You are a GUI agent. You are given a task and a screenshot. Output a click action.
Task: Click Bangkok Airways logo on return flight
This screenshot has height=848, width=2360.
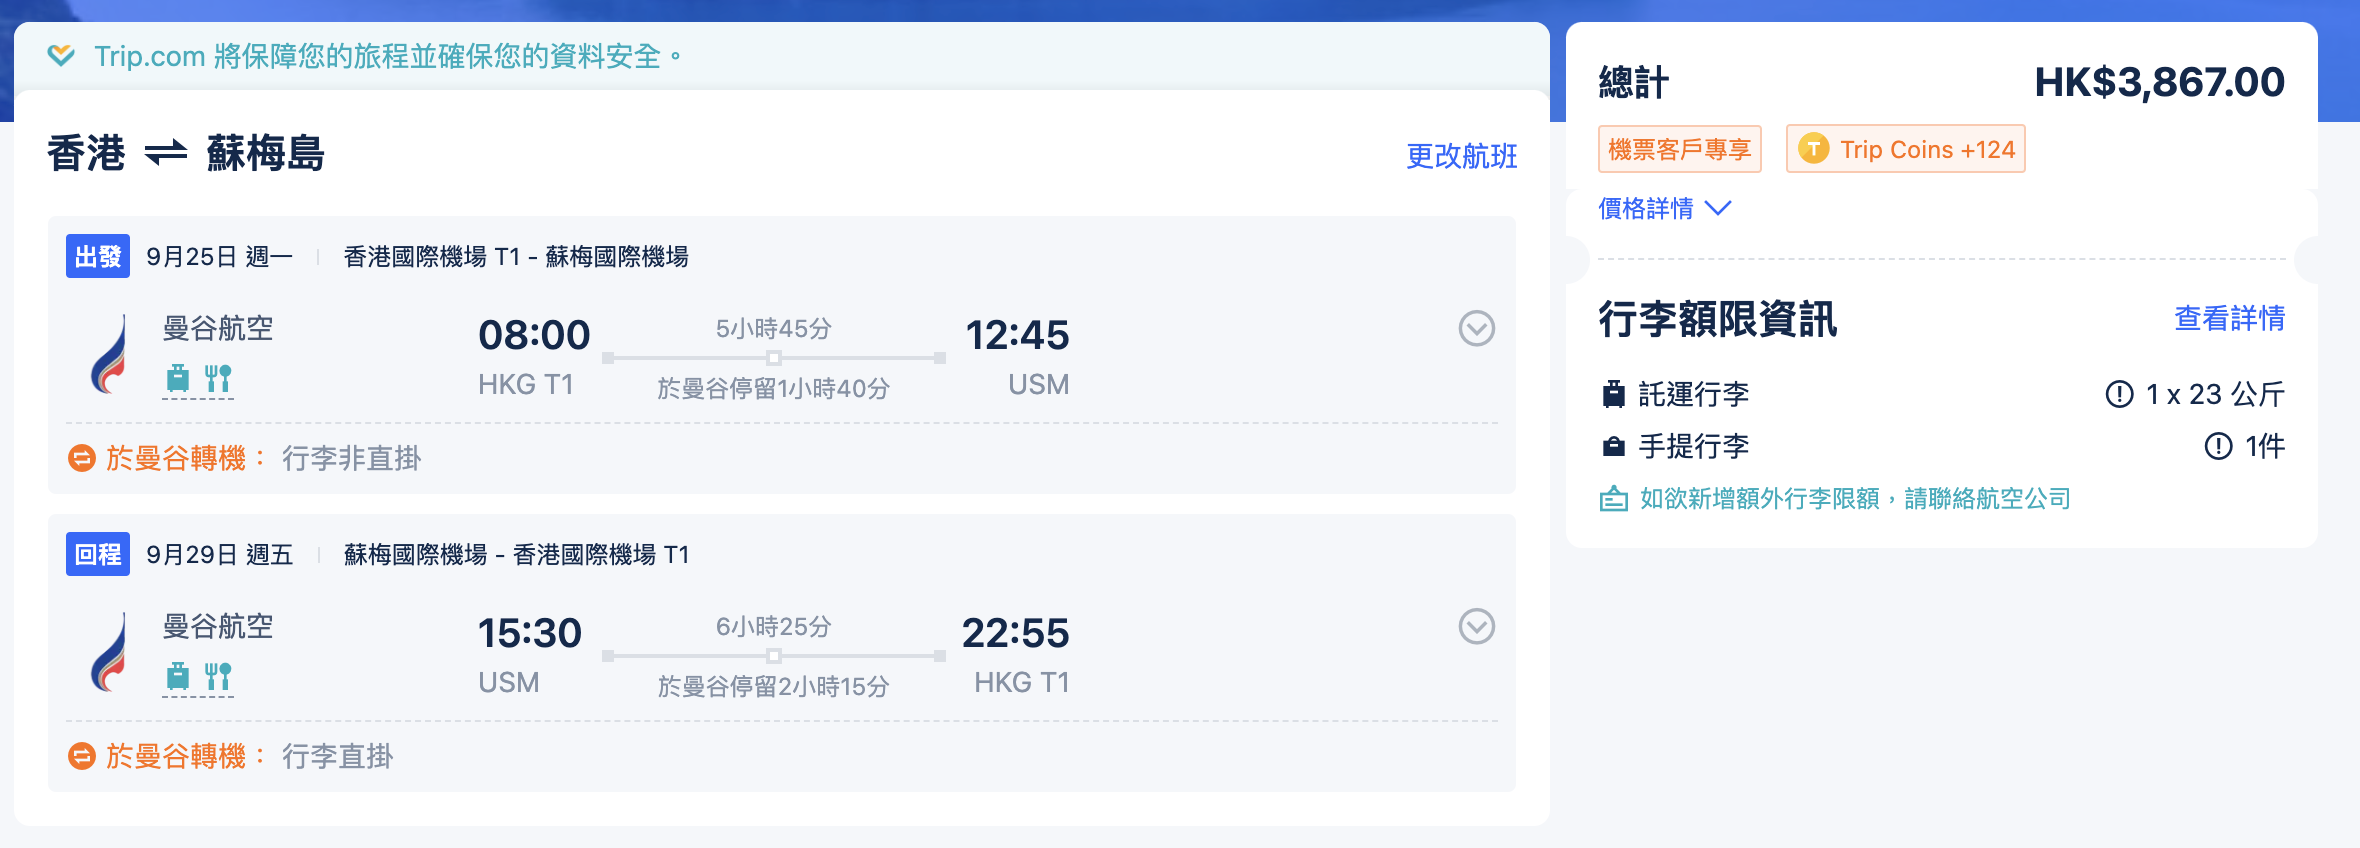pyautogui.click(x=110, y=653)
